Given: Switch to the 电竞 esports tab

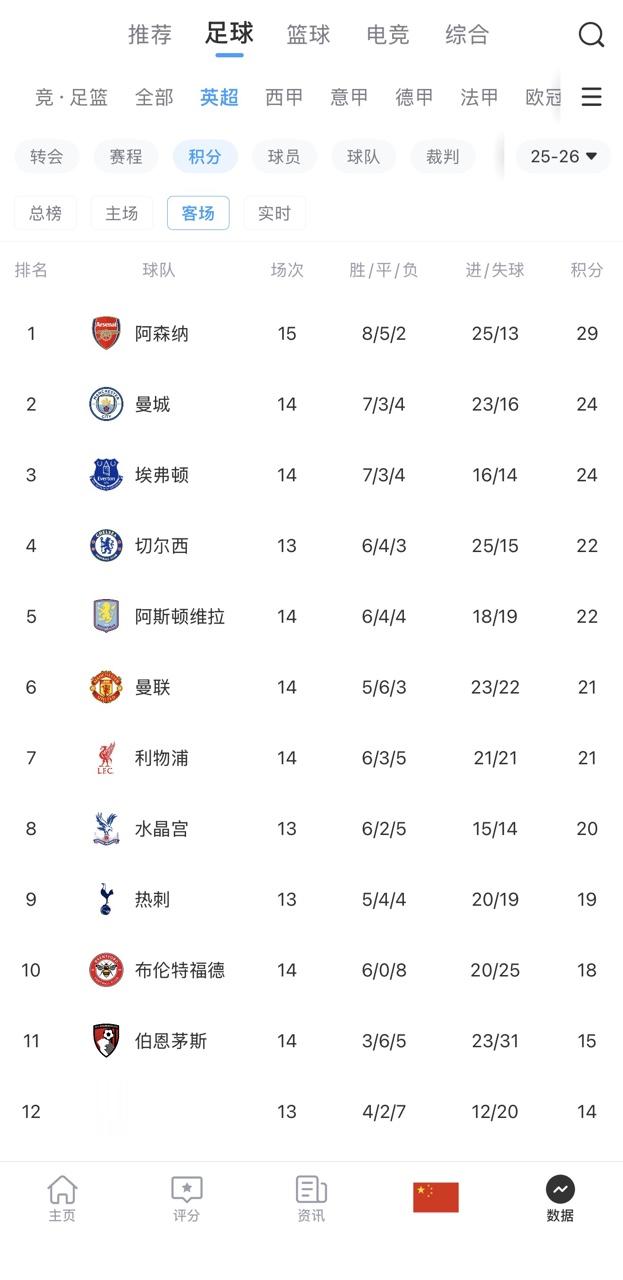Looking at the screenshot, I should click(x=388, y=35).
